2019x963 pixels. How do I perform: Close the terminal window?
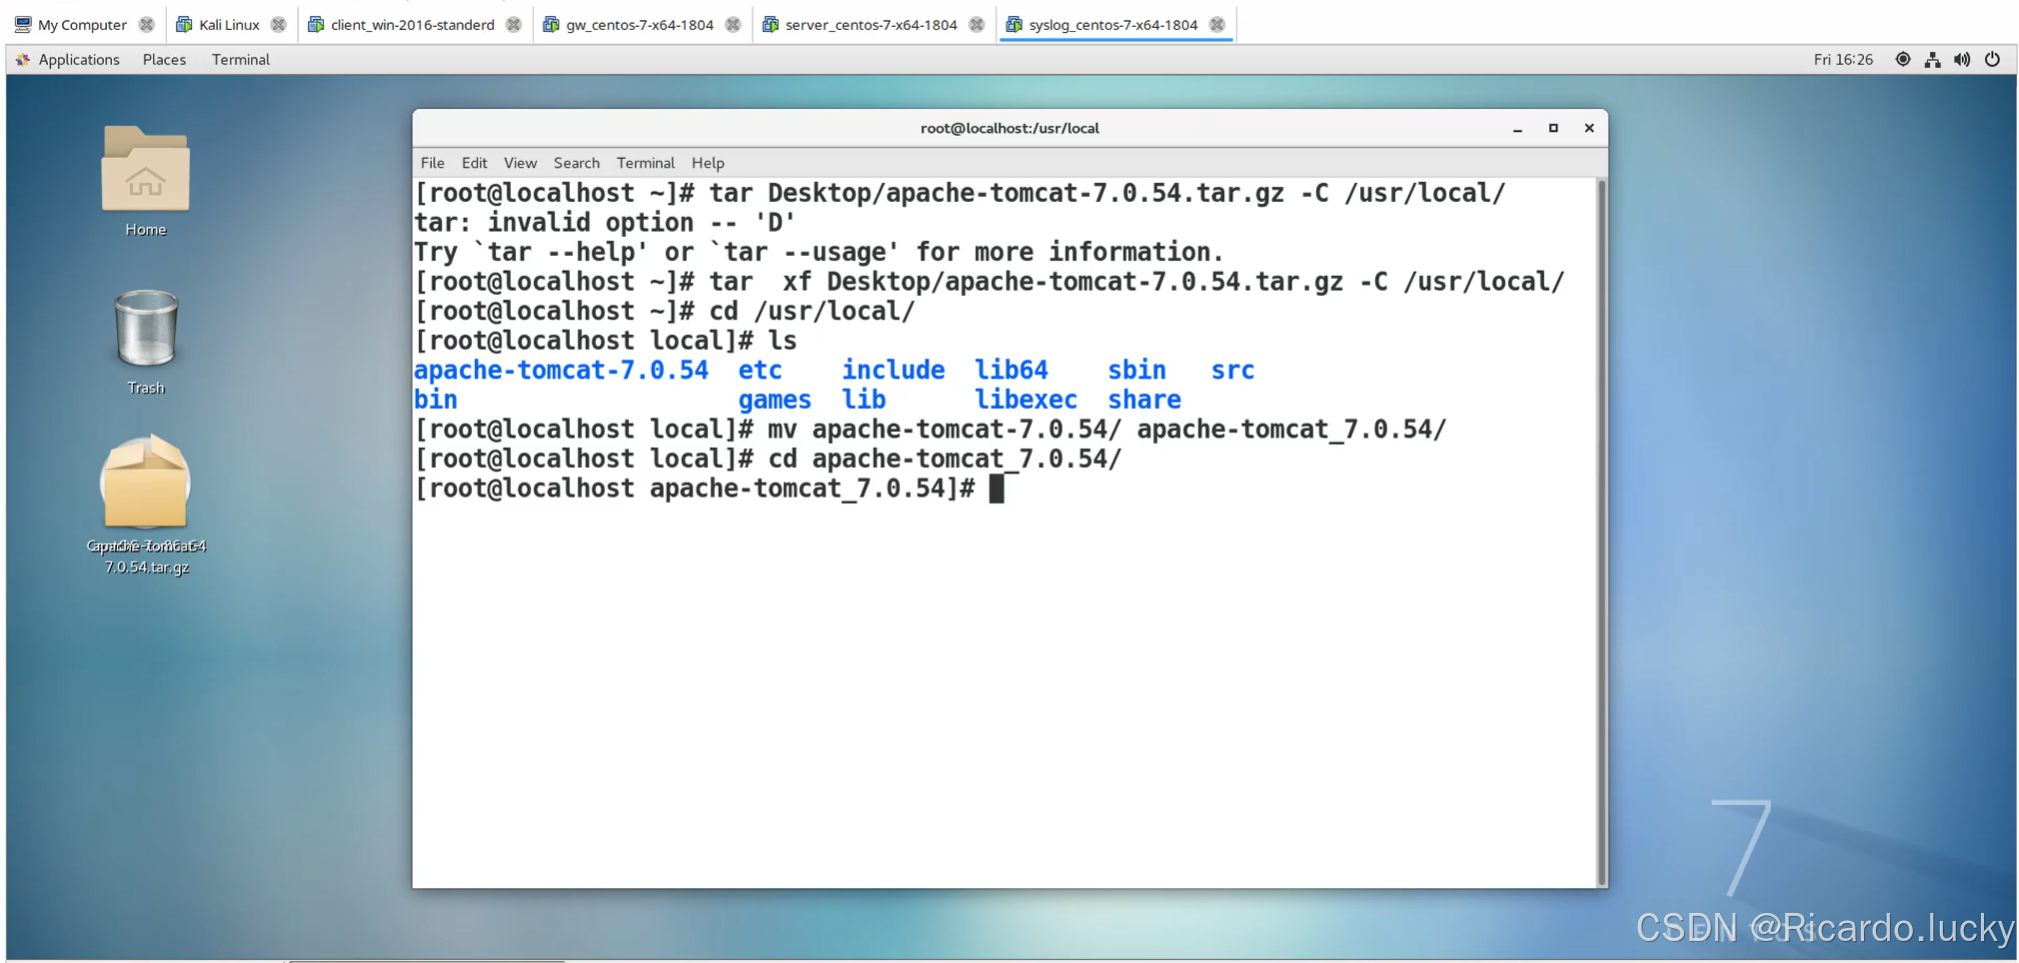[1589, 128]
